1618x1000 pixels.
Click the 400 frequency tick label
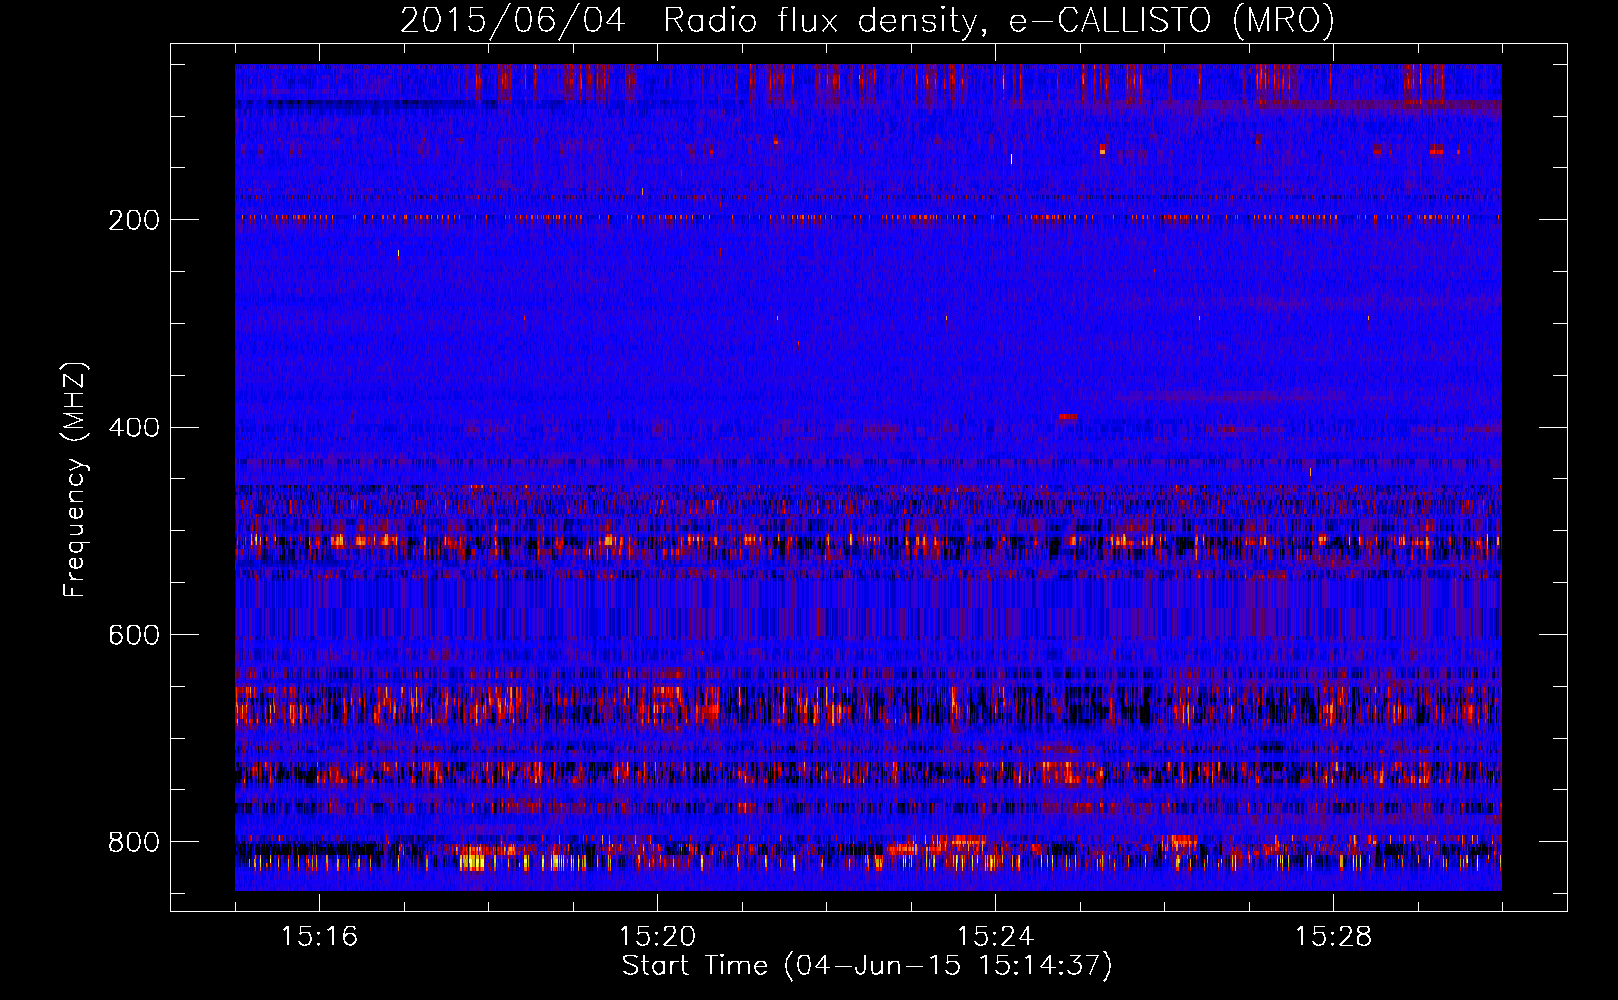pyautogui.click(x=134, y=427)
